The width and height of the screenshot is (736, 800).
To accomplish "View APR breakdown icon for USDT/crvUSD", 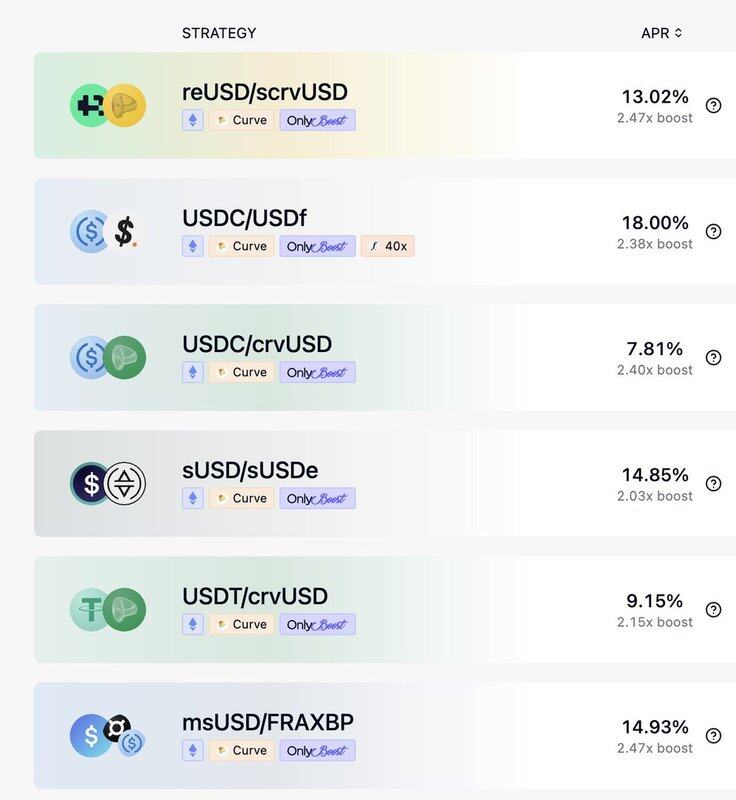I will pos(713,610).
